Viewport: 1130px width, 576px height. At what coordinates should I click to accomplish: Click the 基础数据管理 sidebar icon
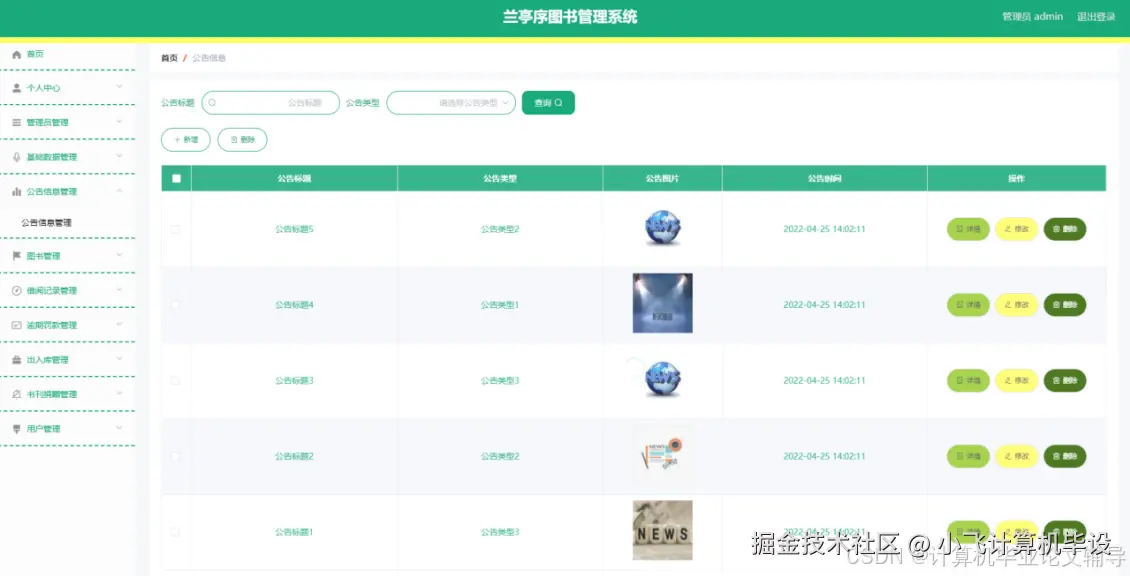(16, 156)
